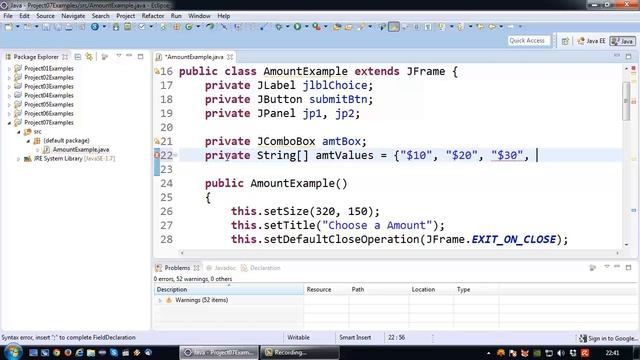Click the Open Type toolbar icon
Screen dimensions: 640x360
coord(337,27)
